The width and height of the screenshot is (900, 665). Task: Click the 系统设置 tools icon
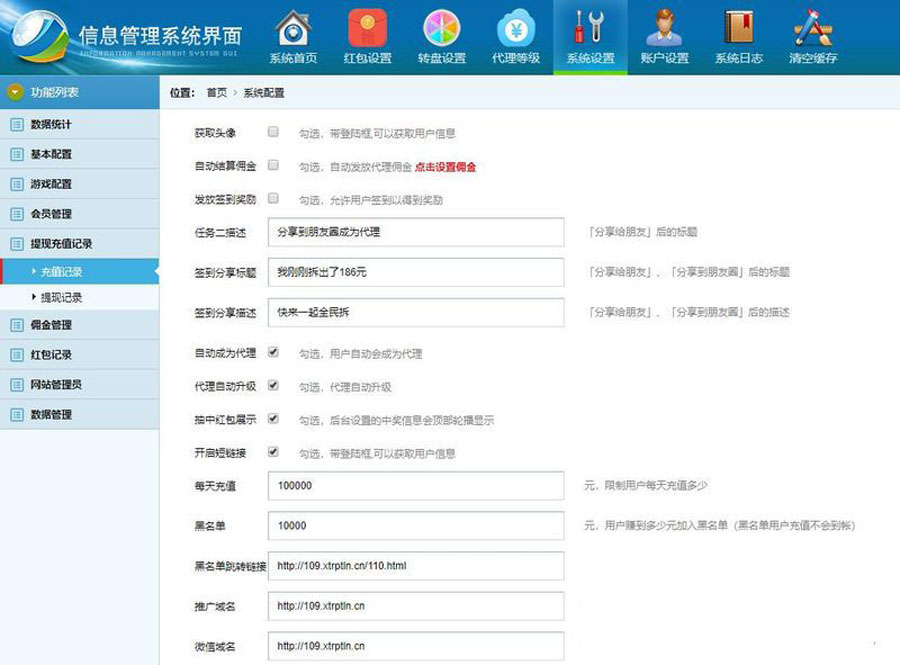click(x=590, y=28)
